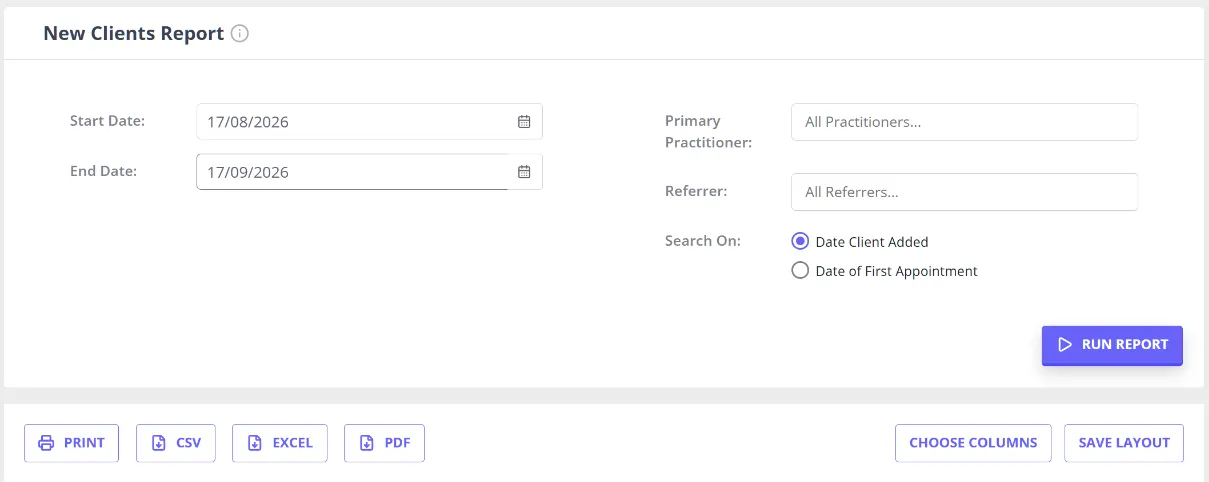Viewport: 1209px width, 482px height.
Task: Open the All Referrers dropdown
Action: 964,192
